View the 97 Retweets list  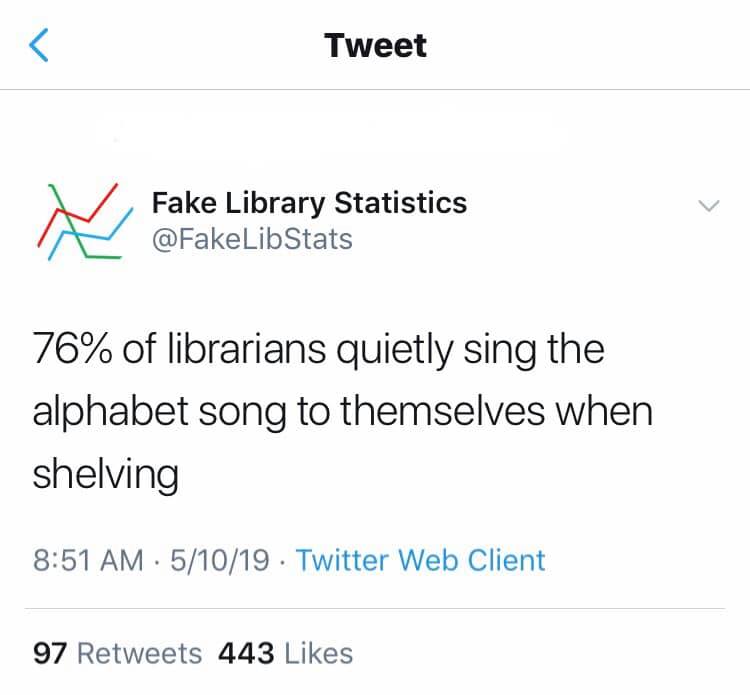coord(118,653)
